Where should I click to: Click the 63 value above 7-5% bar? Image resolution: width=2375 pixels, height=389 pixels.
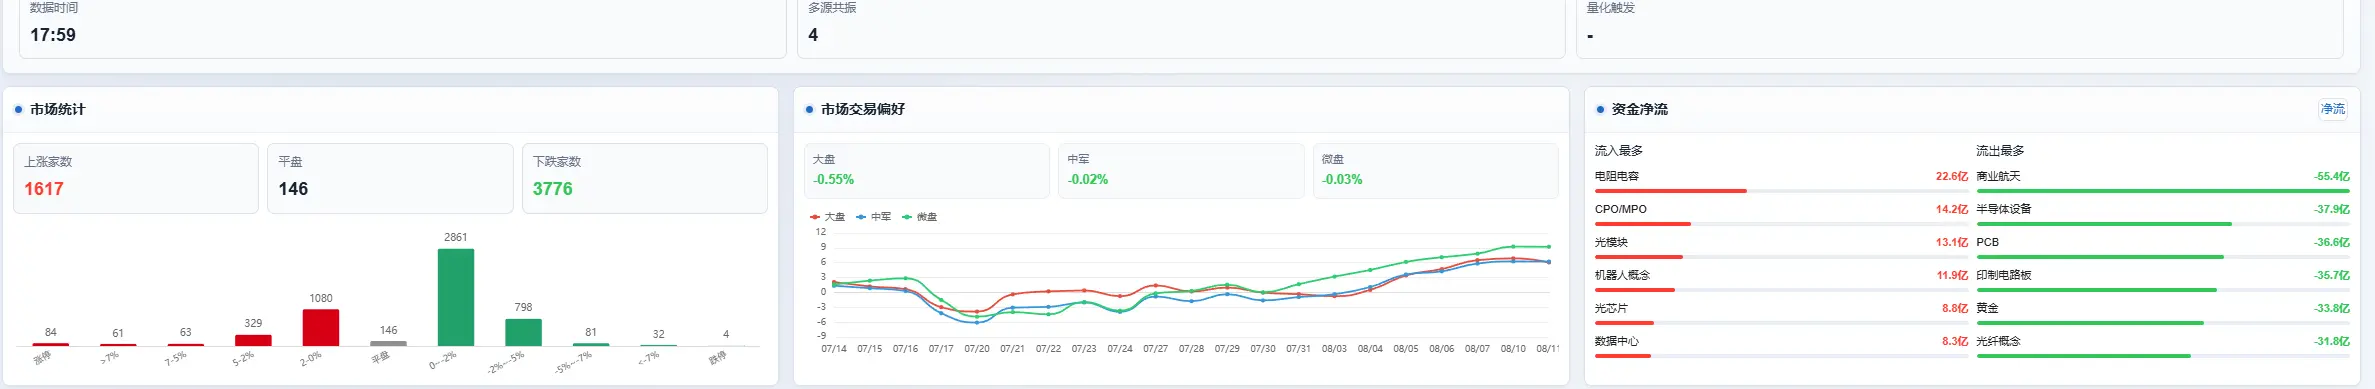coord(186,332)
